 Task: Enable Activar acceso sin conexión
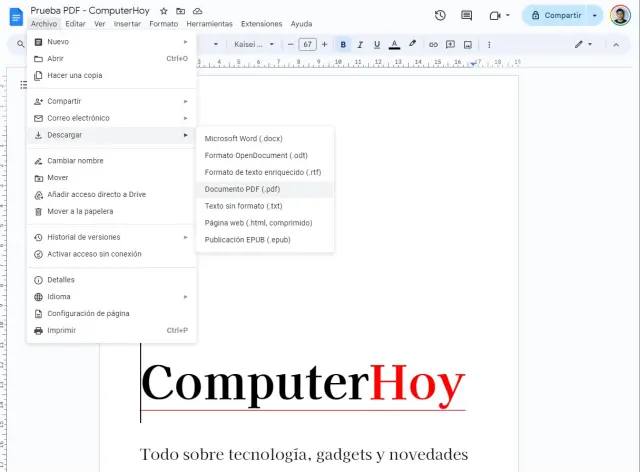(94, 254)
